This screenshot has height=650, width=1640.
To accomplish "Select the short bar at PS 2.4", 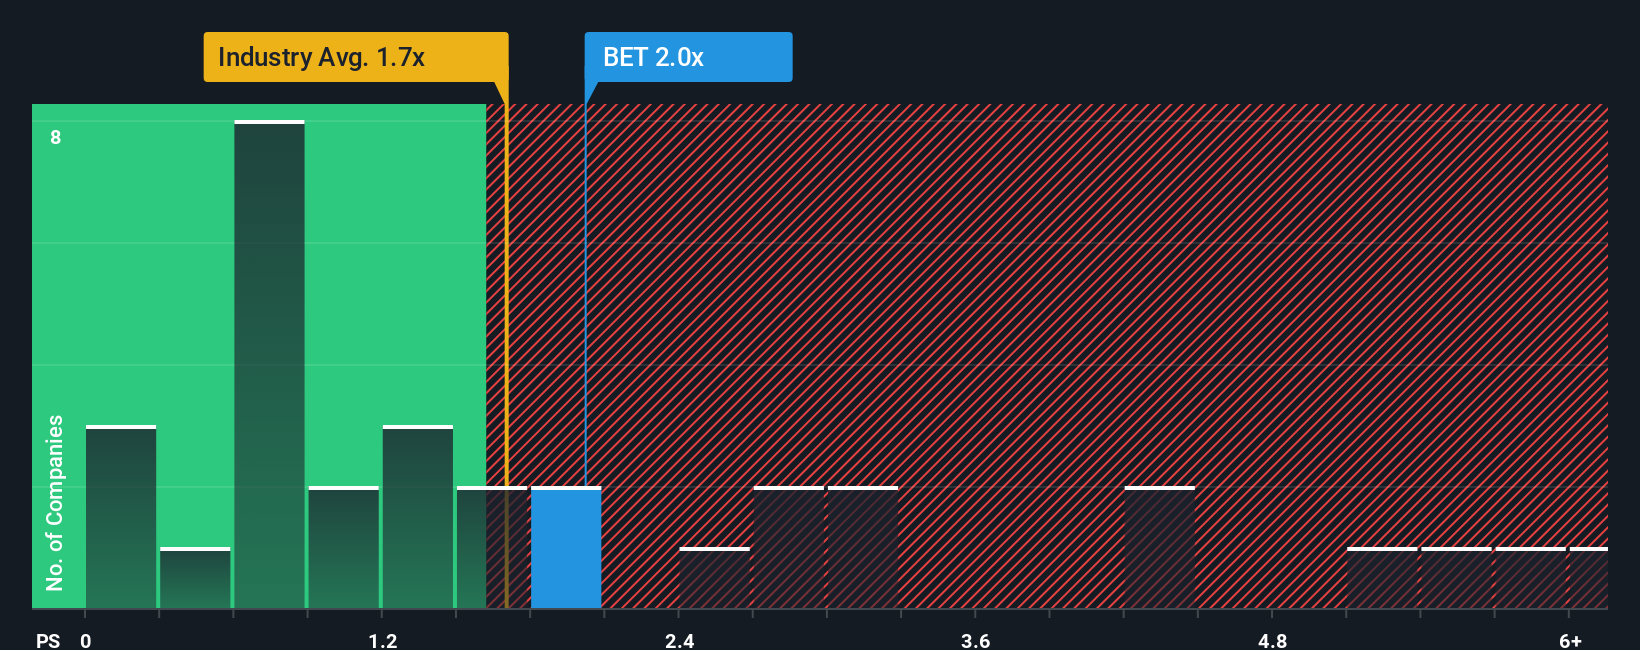I will point(714,578).
